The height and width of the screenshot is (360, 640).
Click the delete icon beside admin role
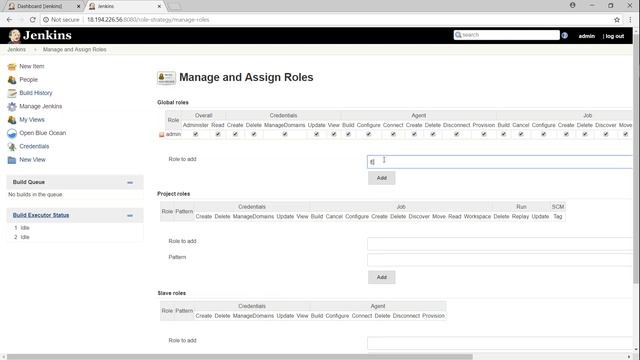point(162,134)
